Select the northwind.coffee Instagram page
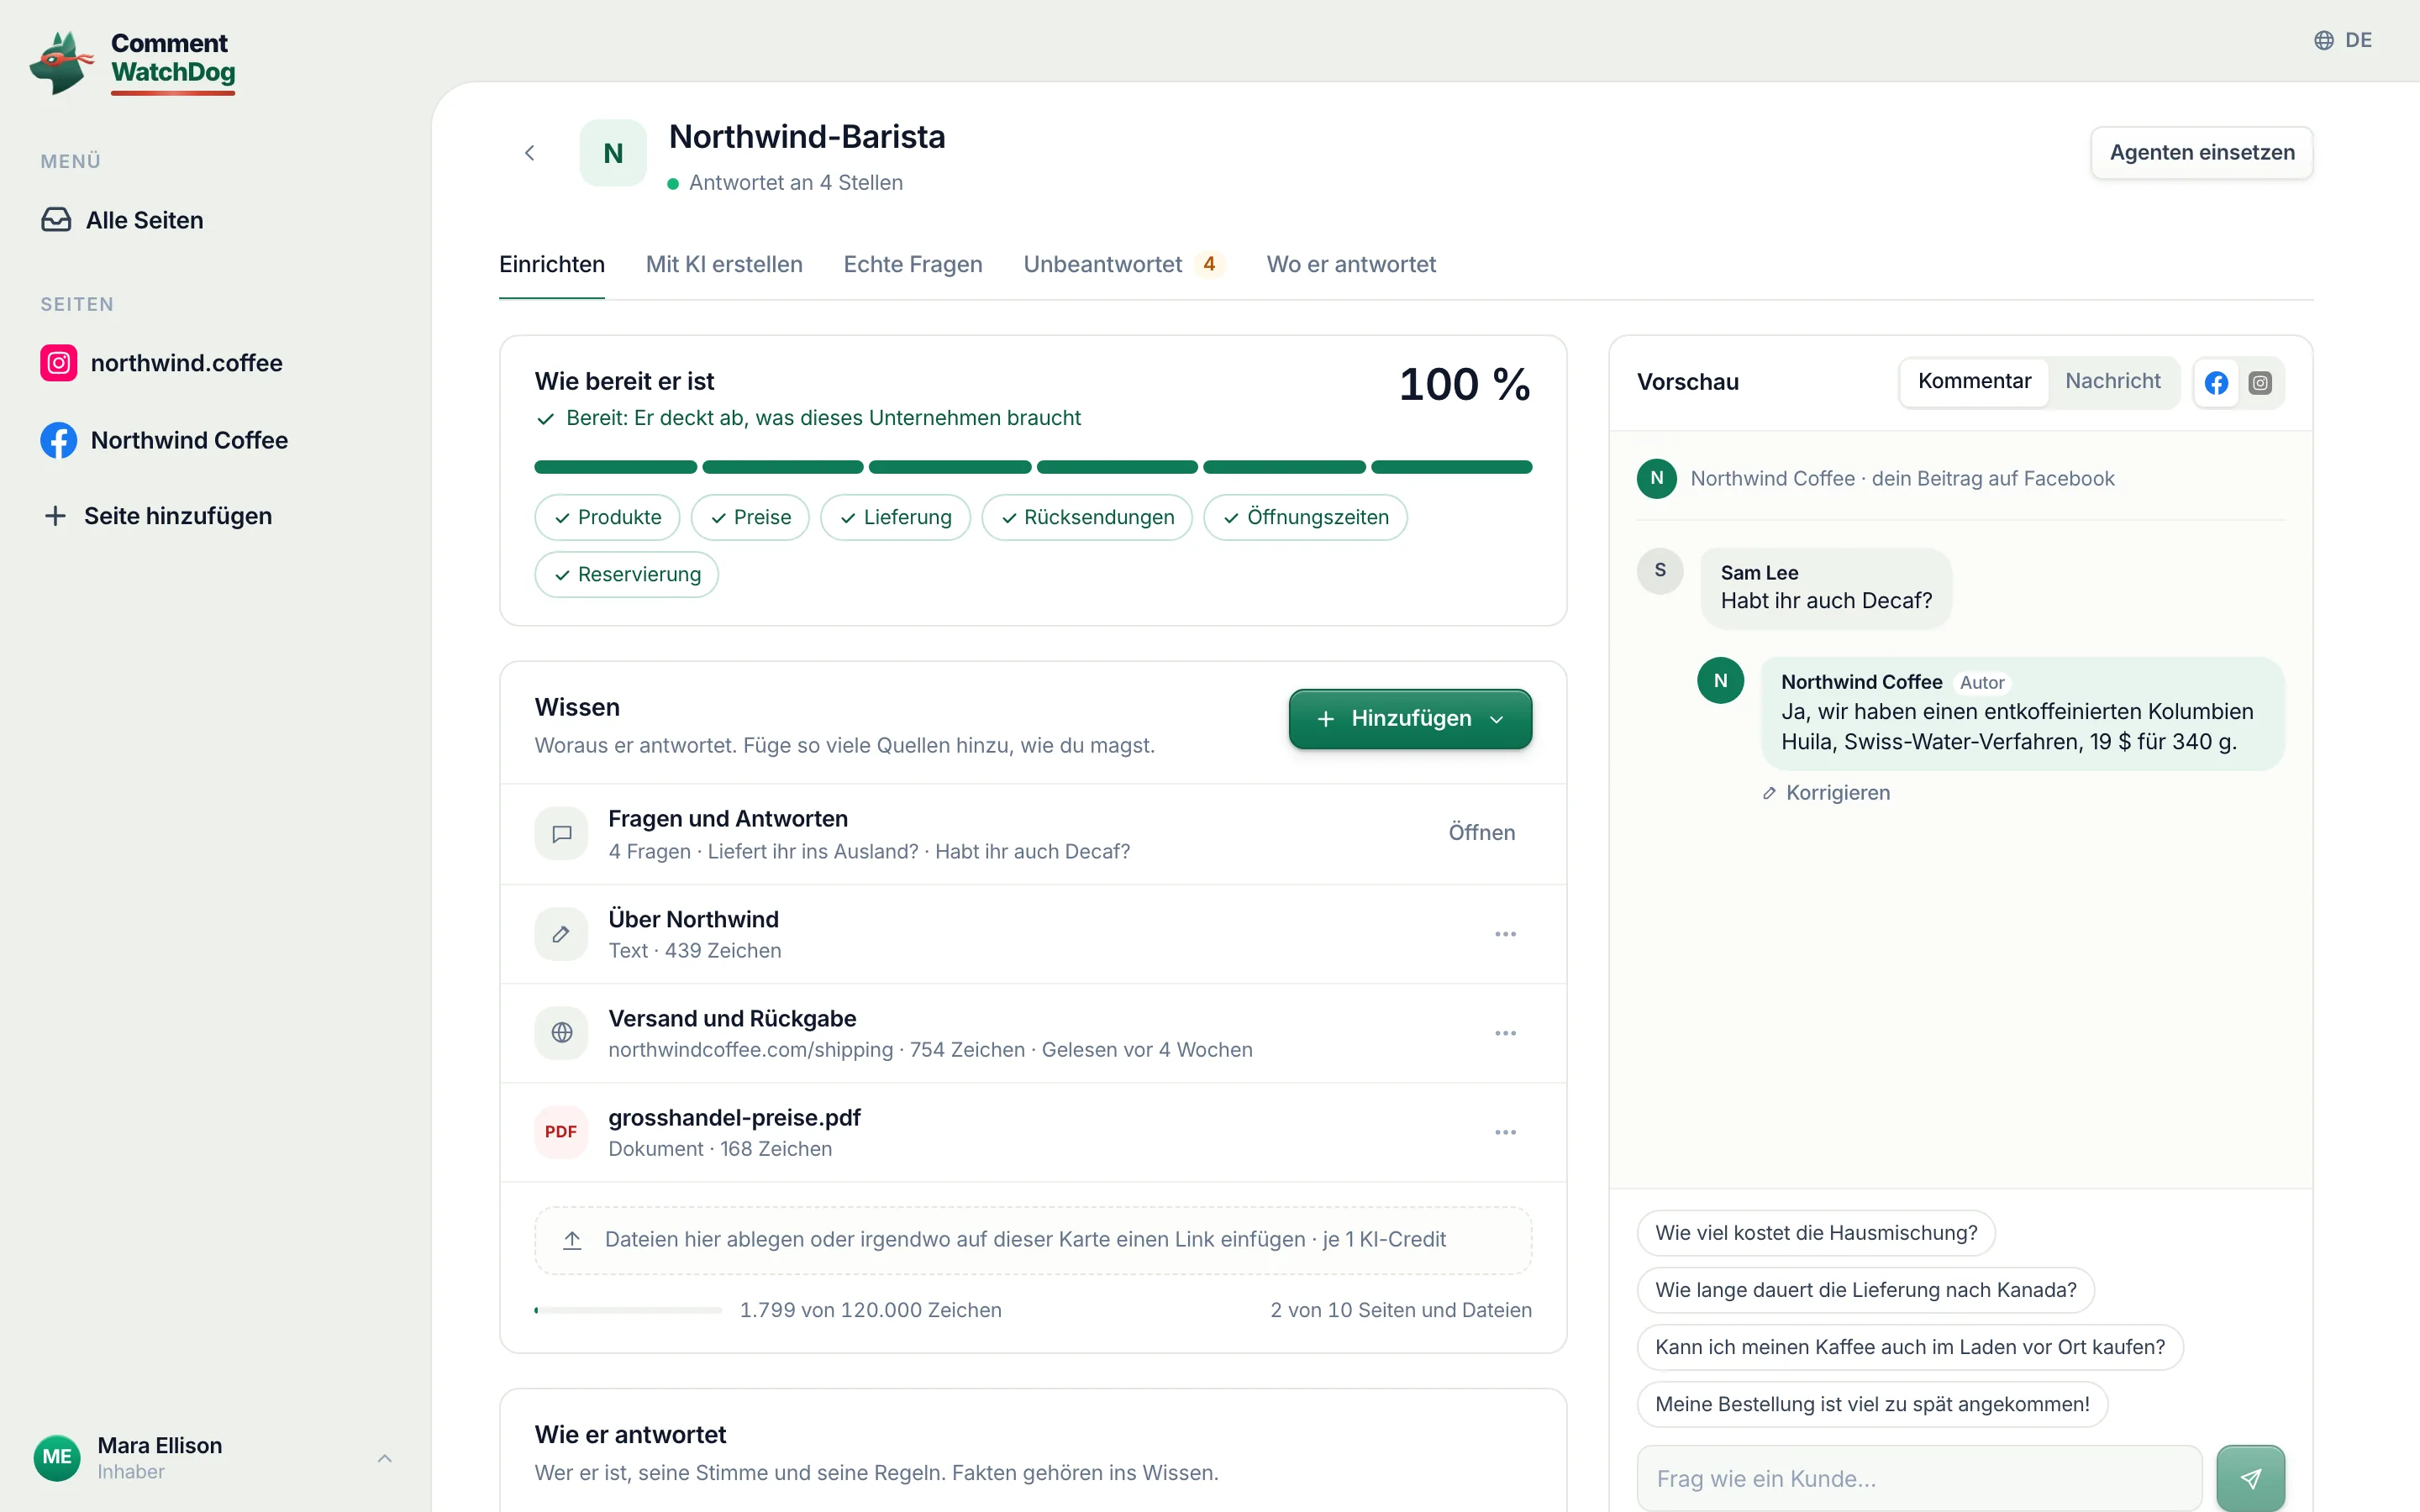Image resolution: width=2420 pixels, height=1512 pixels. 161,363
